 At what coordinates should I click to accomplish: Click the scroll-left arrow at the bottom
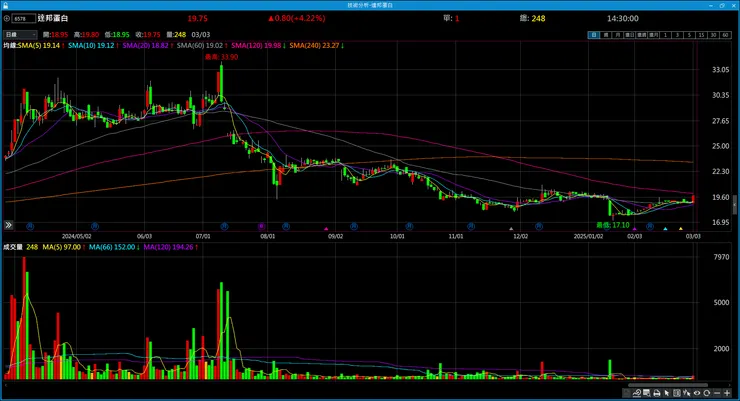(x=6, y=385)
